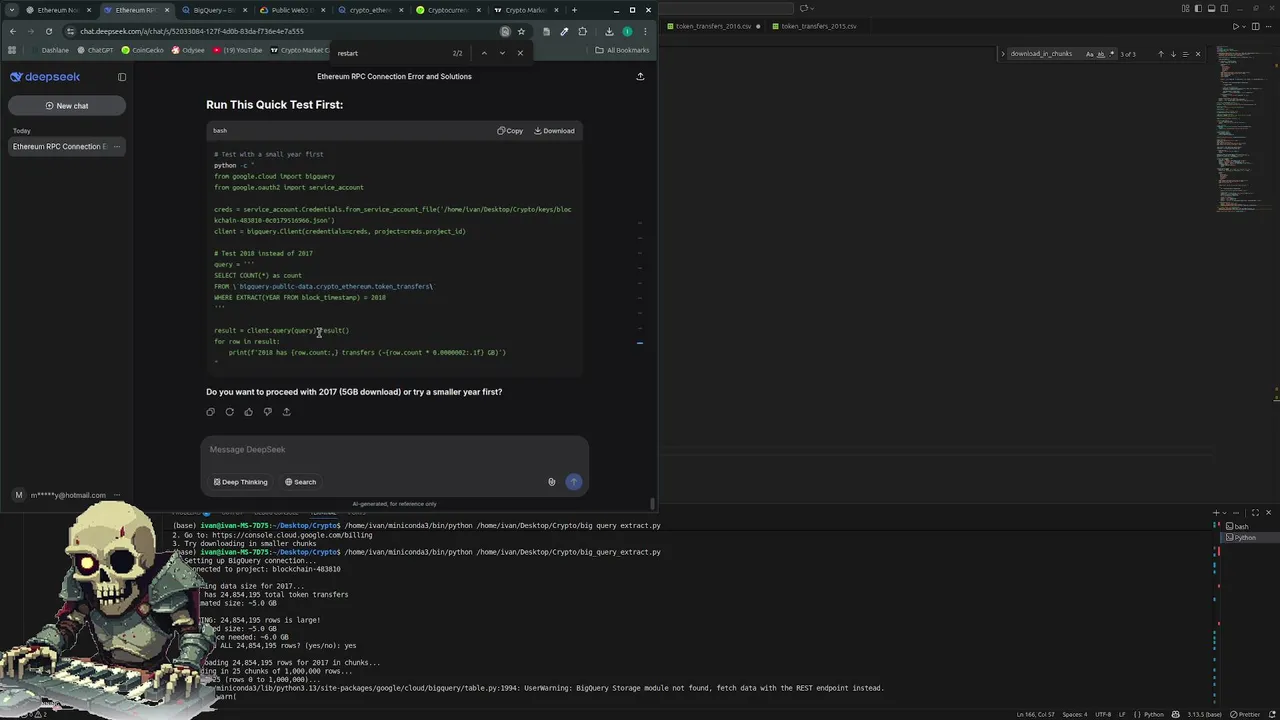The image size is (1280, 720).
Task: Bookmark this page with the star
Action: pos(521,31)
